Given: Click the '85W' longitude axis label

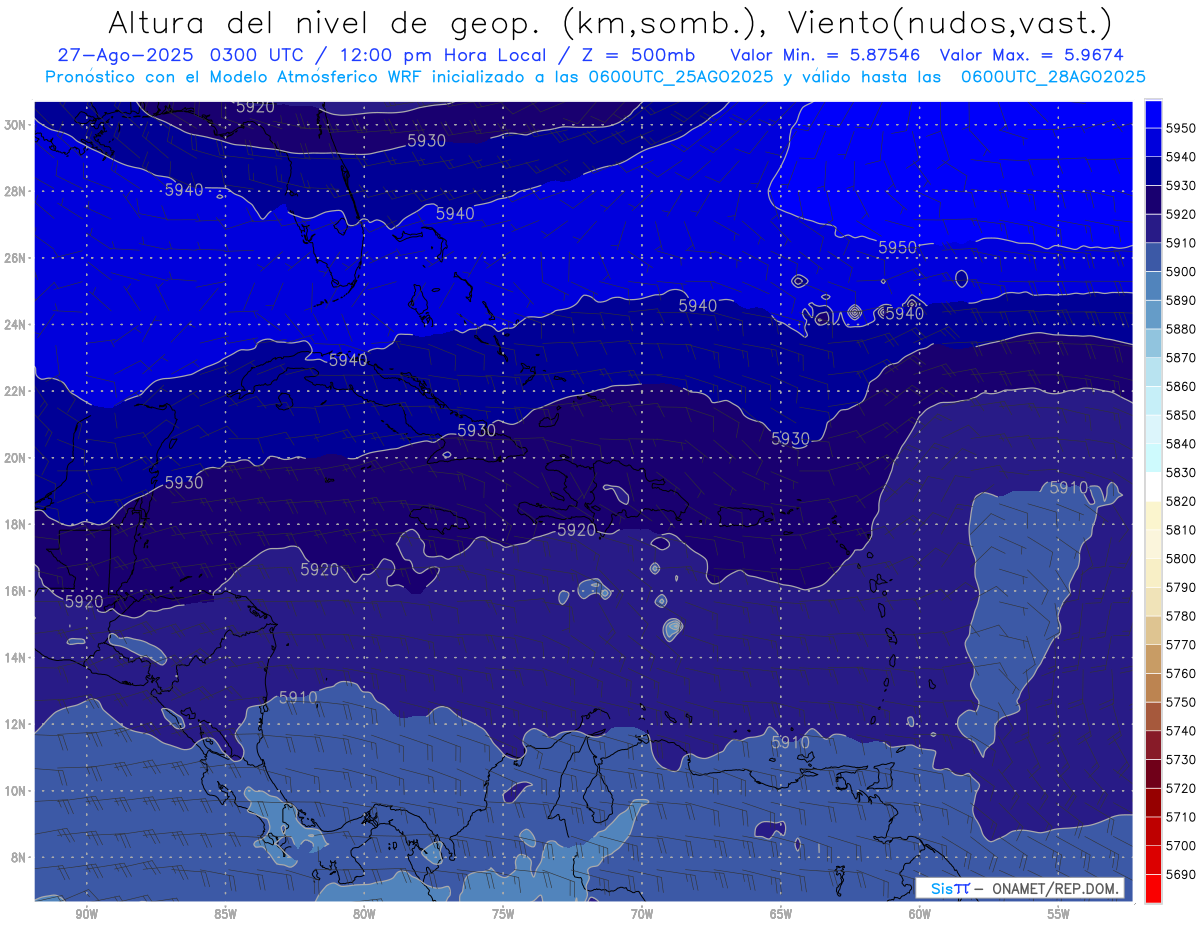Looking at the screenshot, I should 225,915.
